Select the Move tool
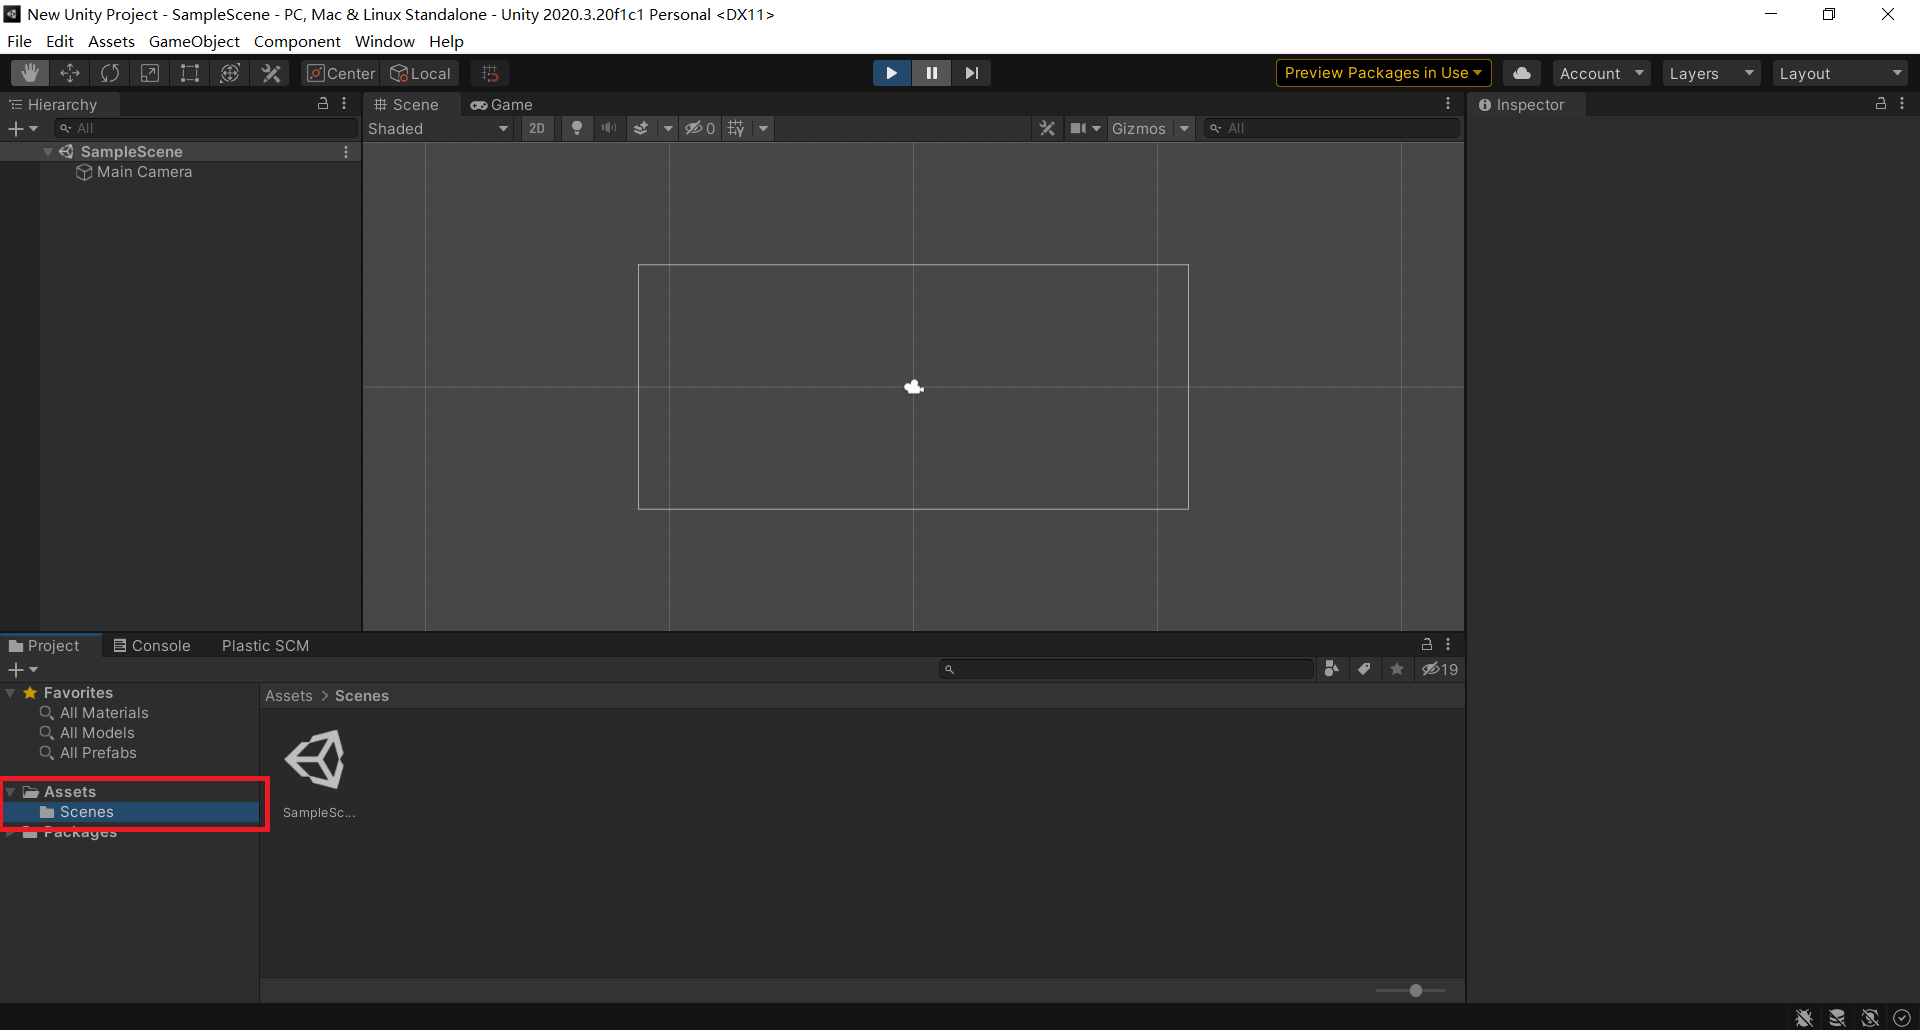The image size is (1920, 1030). coord(70,73)
